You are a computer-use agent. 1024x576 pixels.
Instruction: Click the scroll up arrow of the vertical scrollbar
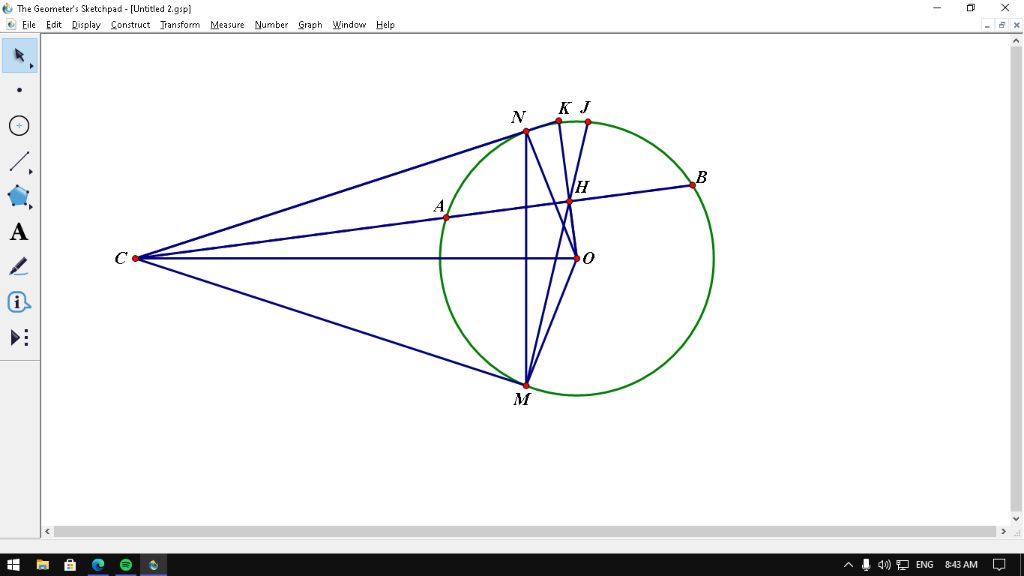[1016, 40]
